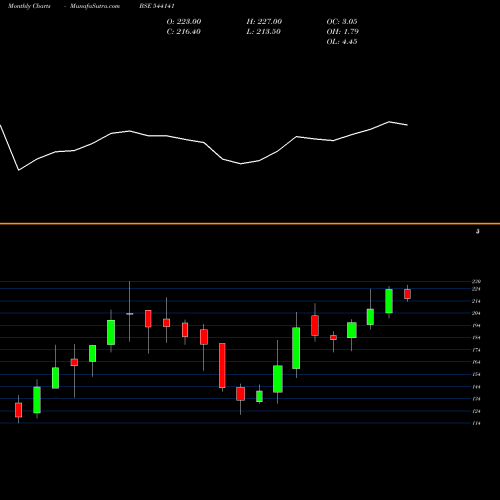Click the 230 price axis label
The width and height of the screenshot is (500, 500).
pyautogui.click(x=476, y=282)
